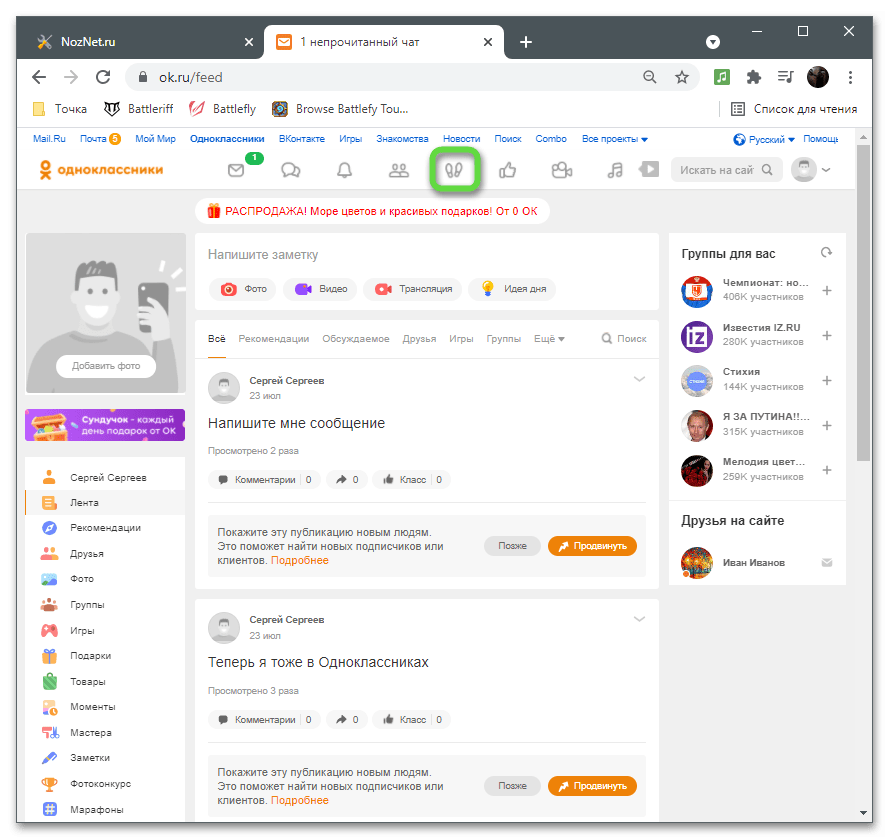Switch to Рекомендации feed tab
The width and height of the screenshot is (889, 839).
coord(273,338)
